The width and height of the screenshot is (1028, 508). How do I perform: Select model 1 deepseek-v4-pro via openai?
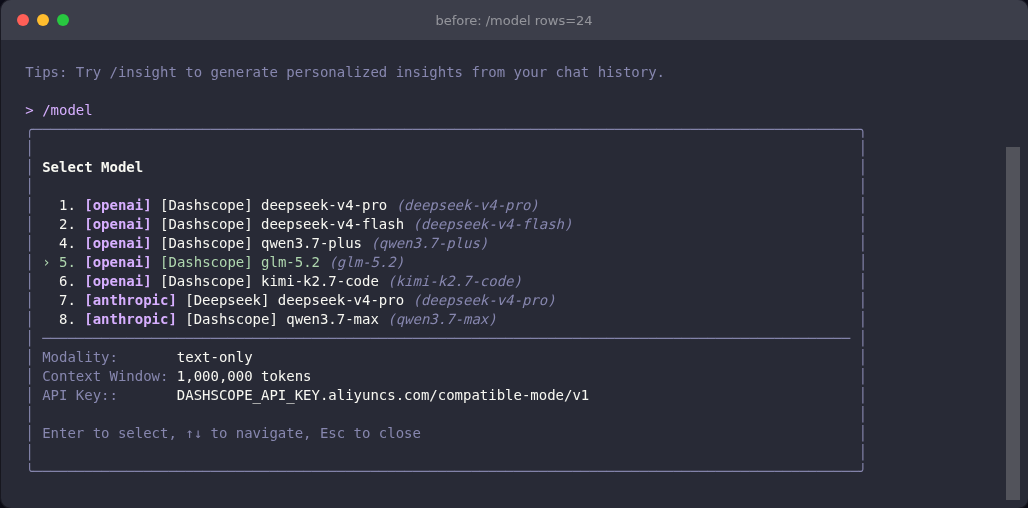(x=299, y=205)
